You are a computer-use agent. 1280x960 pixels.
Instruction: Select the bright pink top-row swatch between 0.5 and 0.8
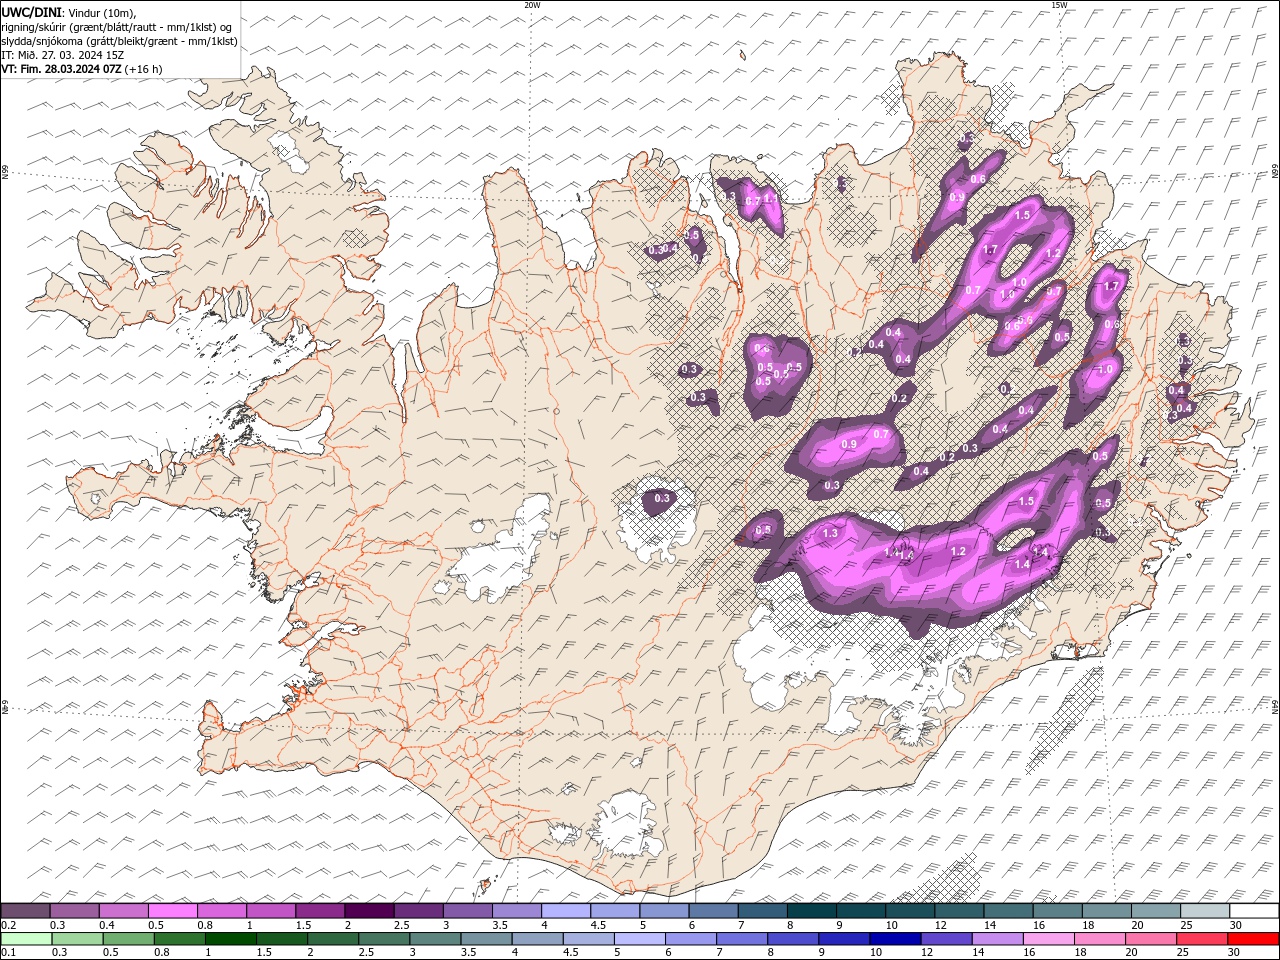tap(173, 911)
